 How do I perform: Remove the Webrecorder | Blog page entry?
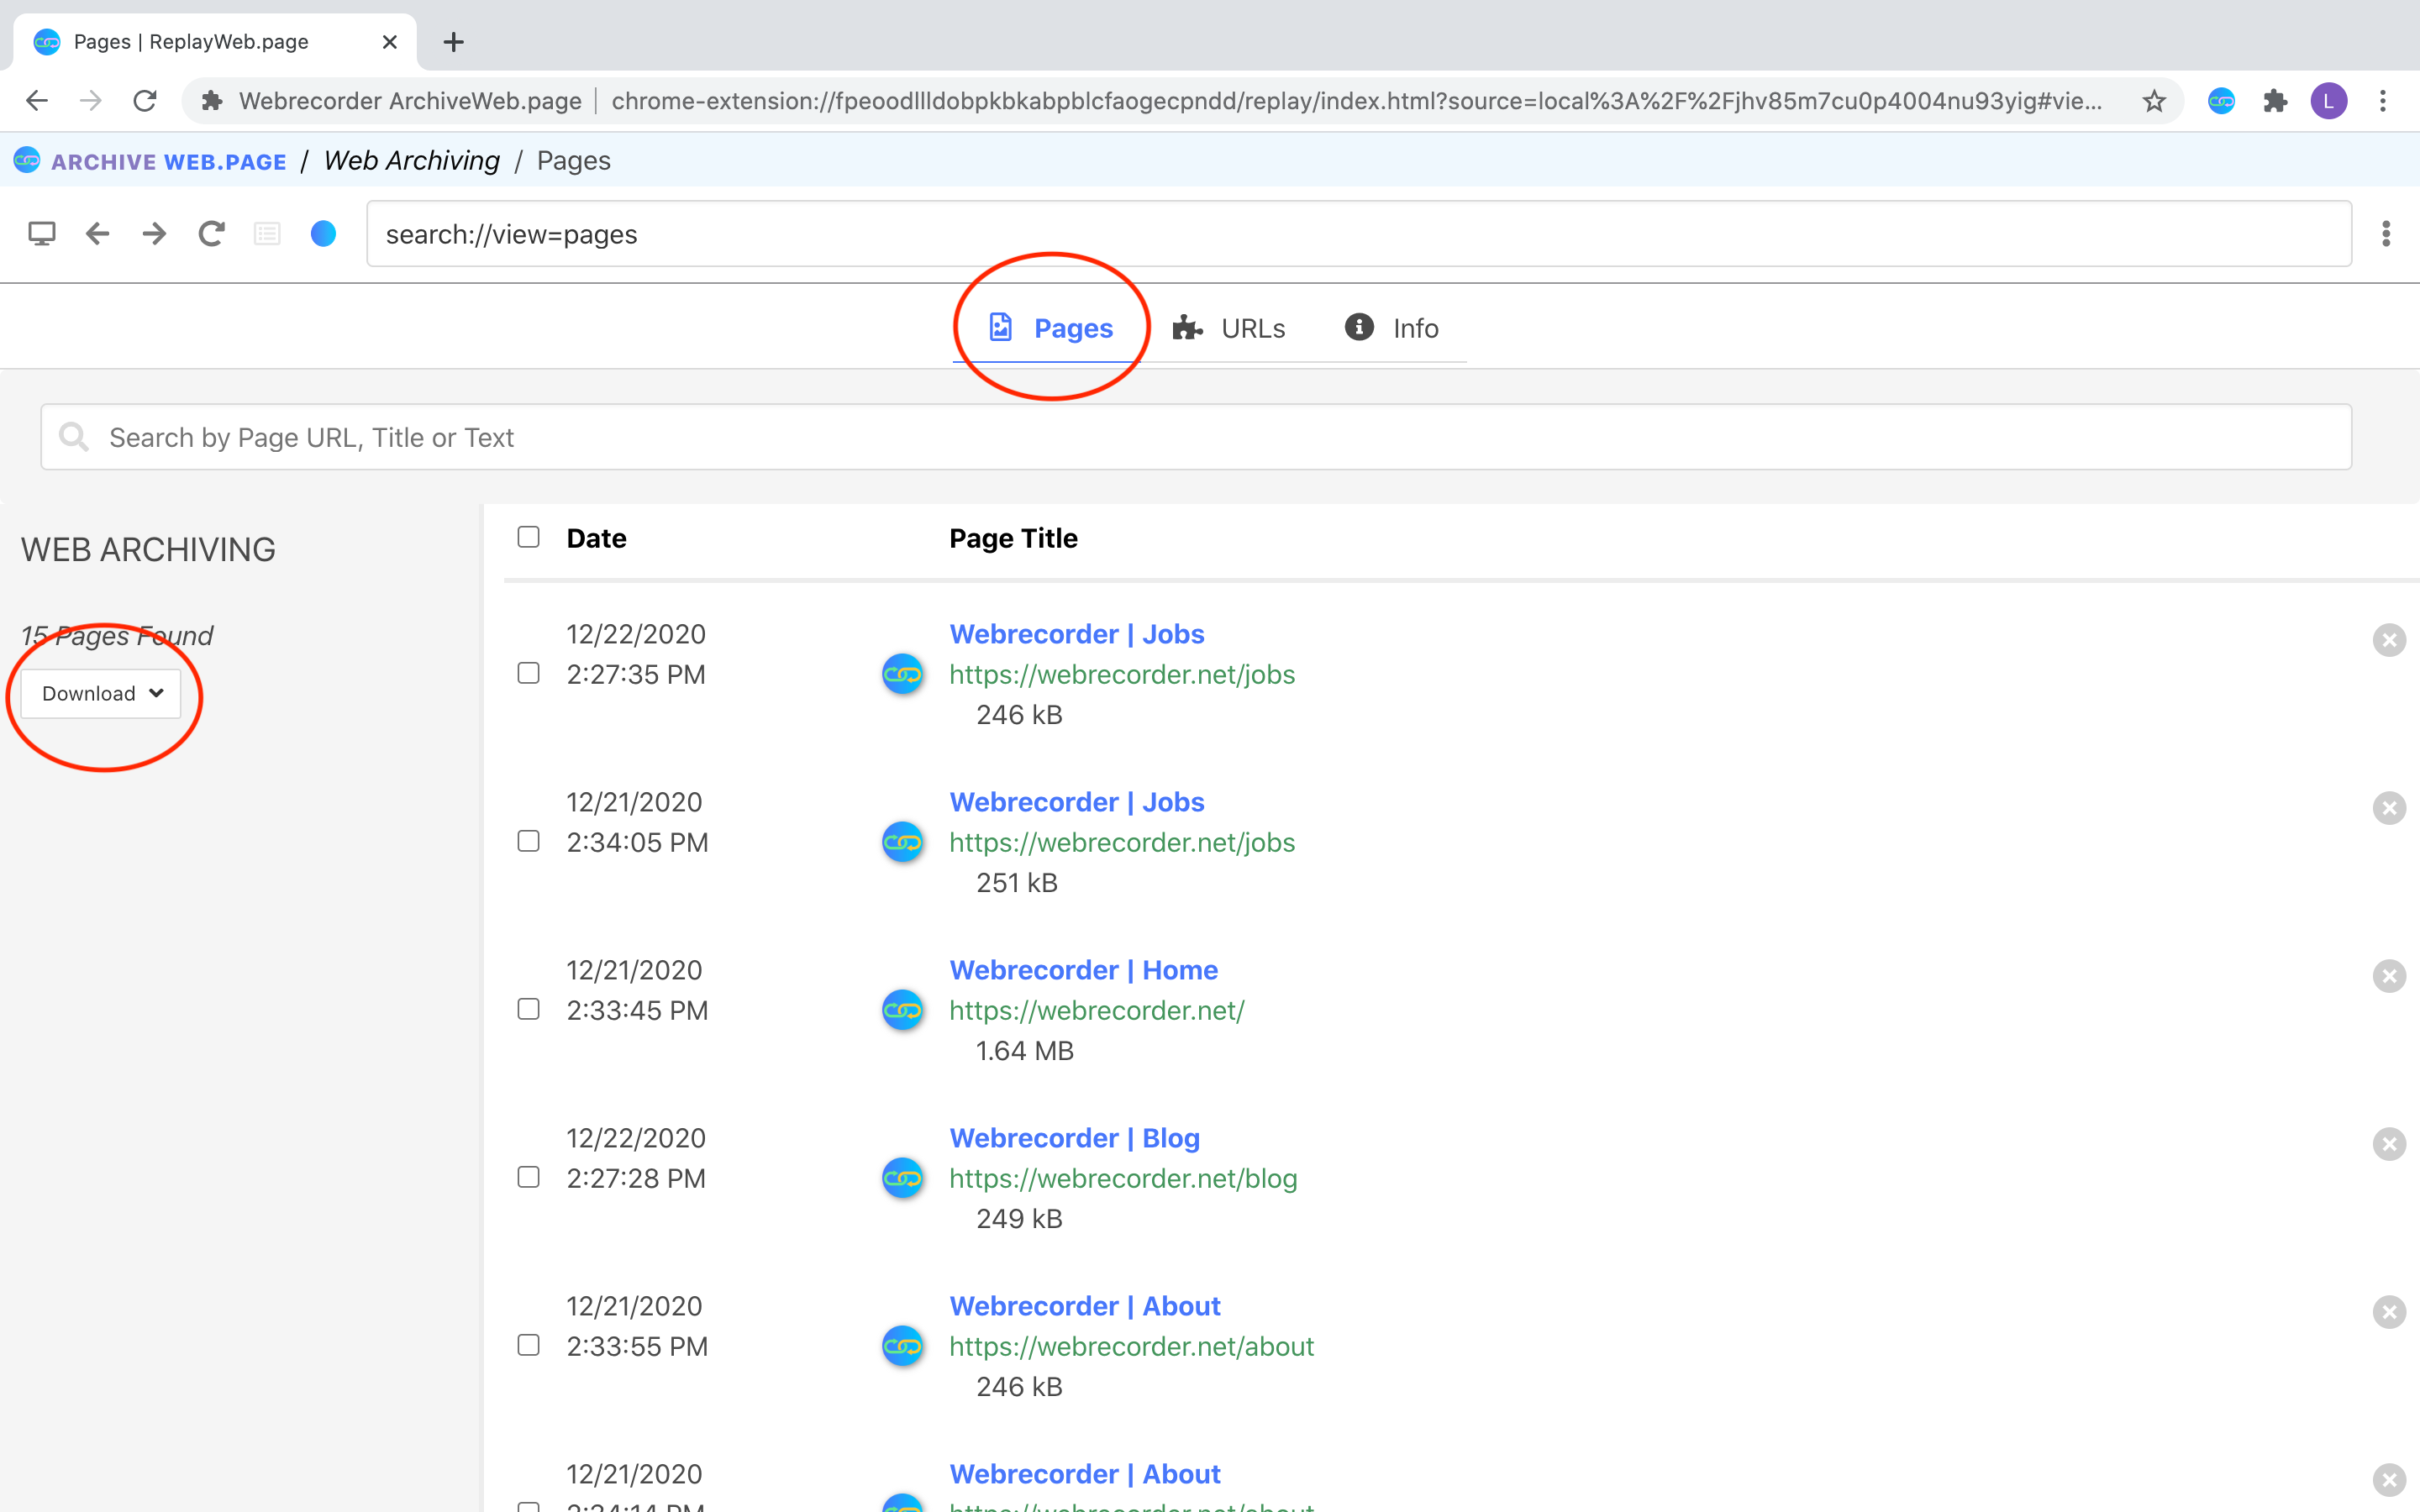tap(2389, 1144)
